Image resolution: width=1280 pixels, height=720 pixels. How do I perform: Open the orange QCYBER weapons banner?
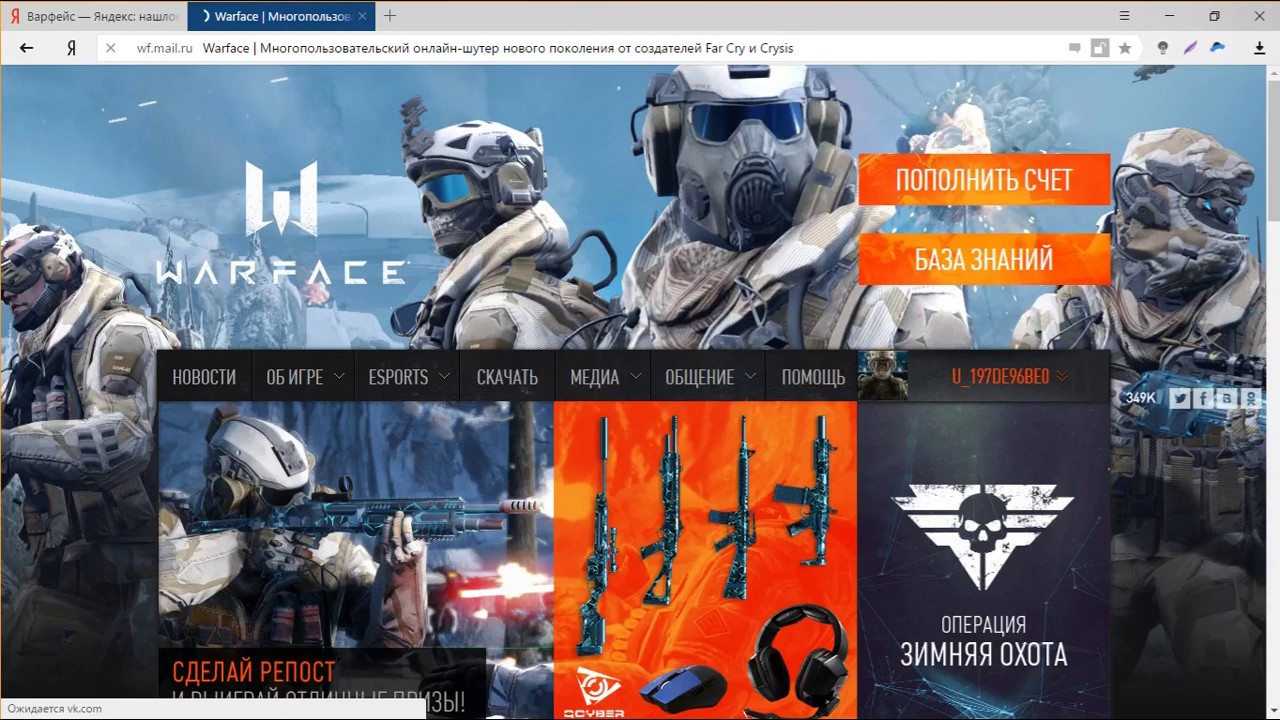[705, 560]
